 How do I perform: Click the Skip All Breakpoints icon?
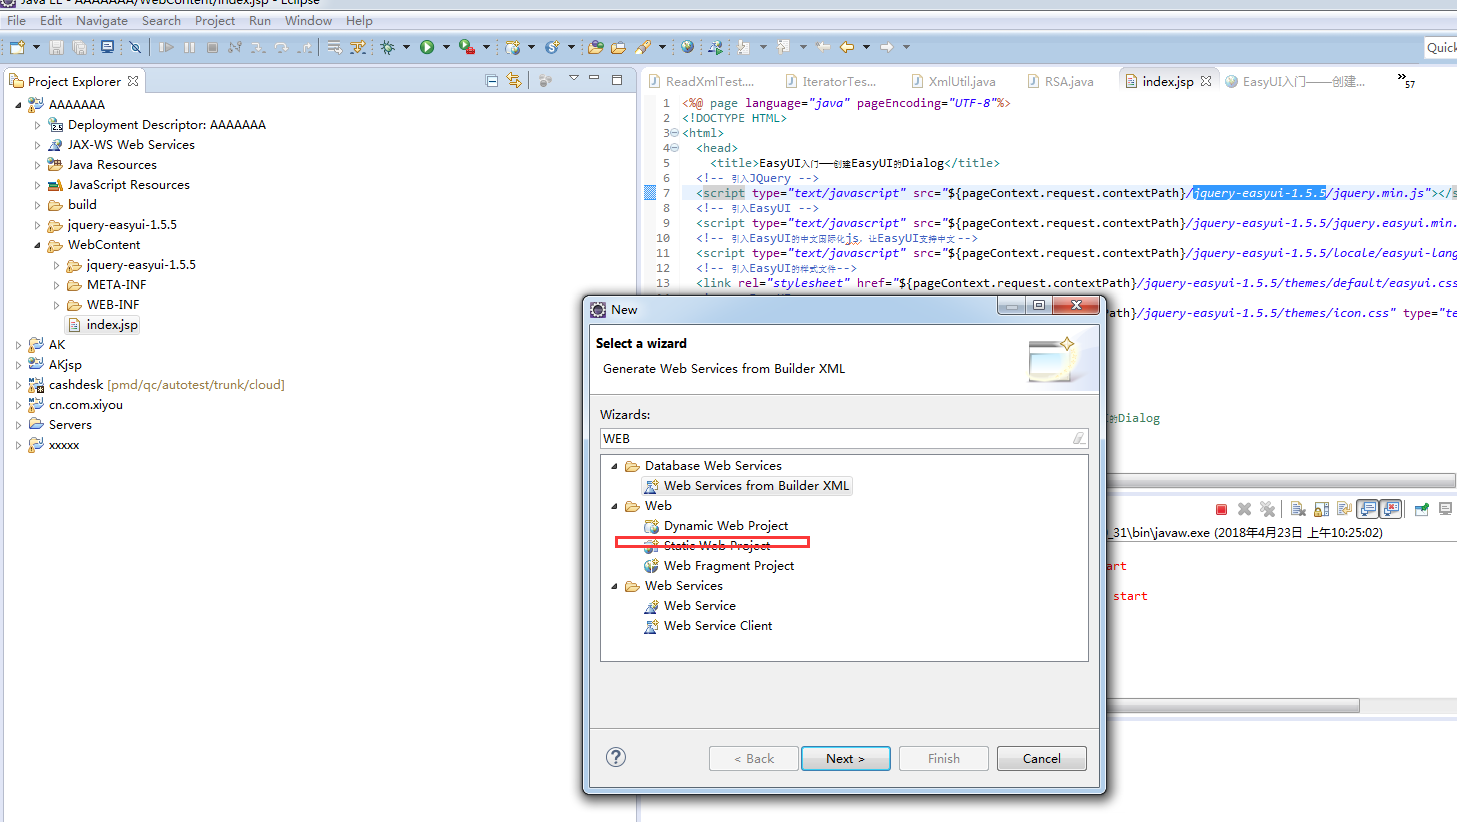pos(134,47)
